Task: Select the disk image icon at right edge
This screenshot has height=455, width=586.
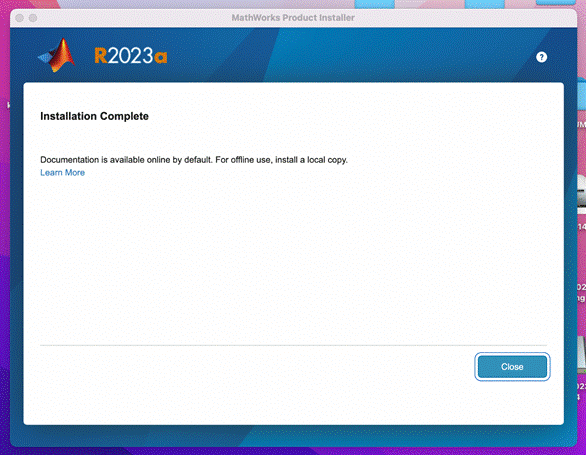Action: 582,194
